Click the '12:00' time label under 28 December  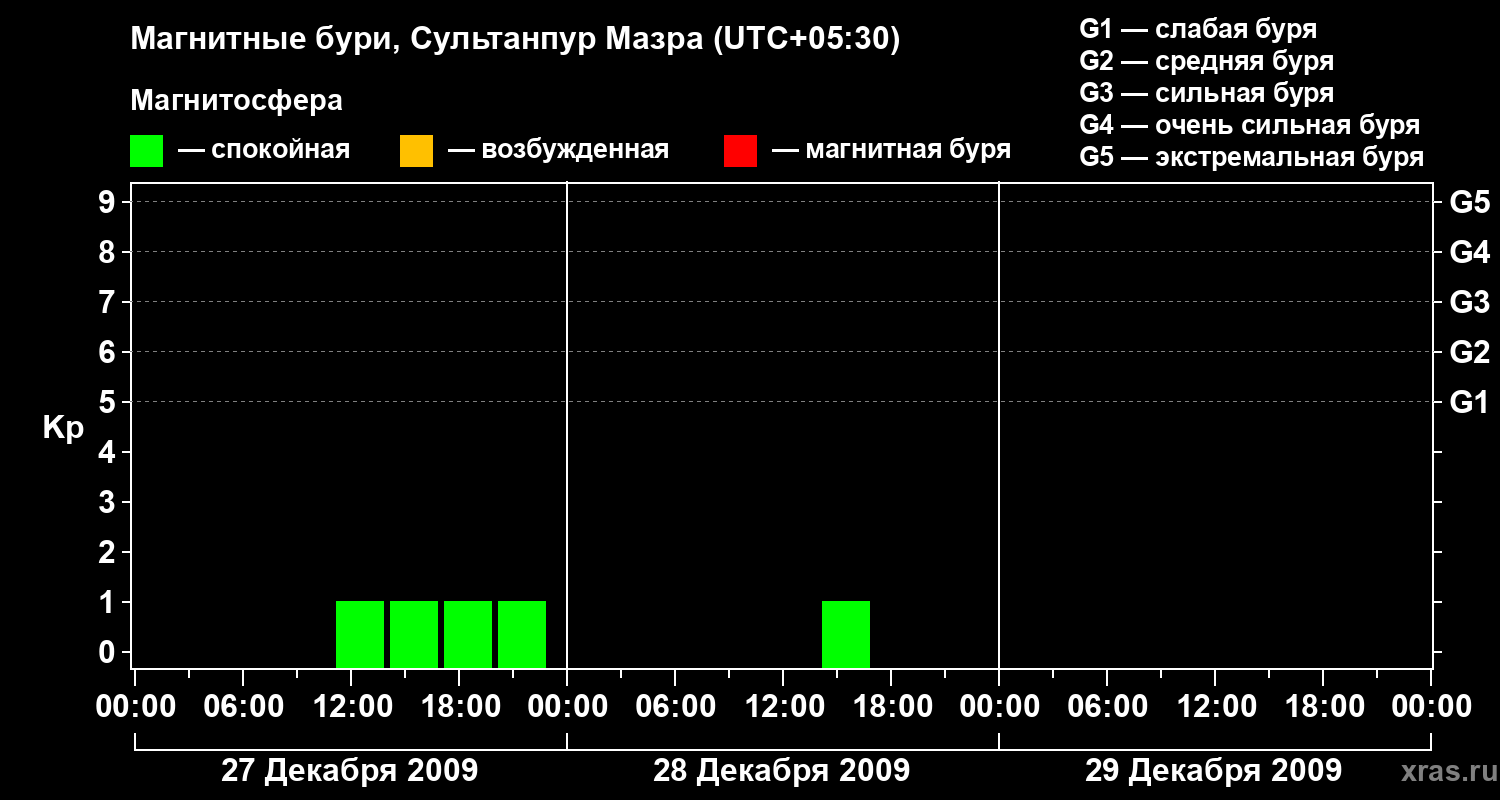pyautogui.click(x=783, y=707)
